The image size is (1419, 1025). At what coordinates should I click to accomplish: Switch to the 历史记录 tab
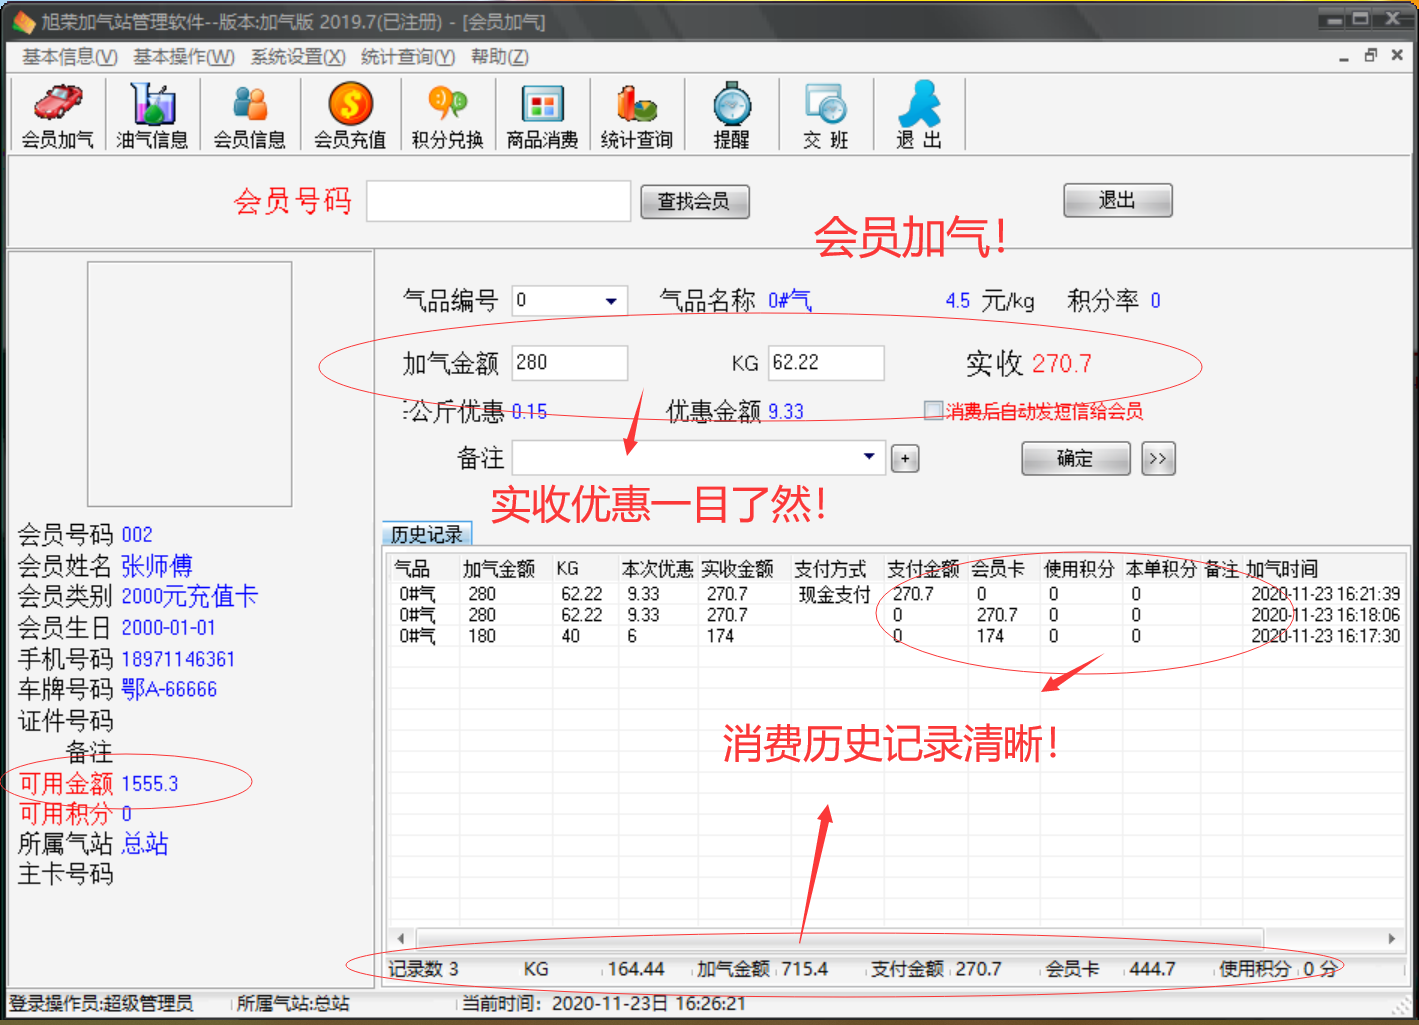[426, 533]
